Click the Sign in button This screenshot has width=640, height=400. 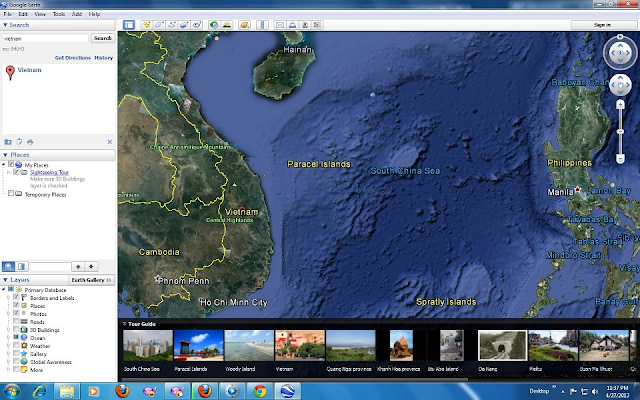[603, 25]
